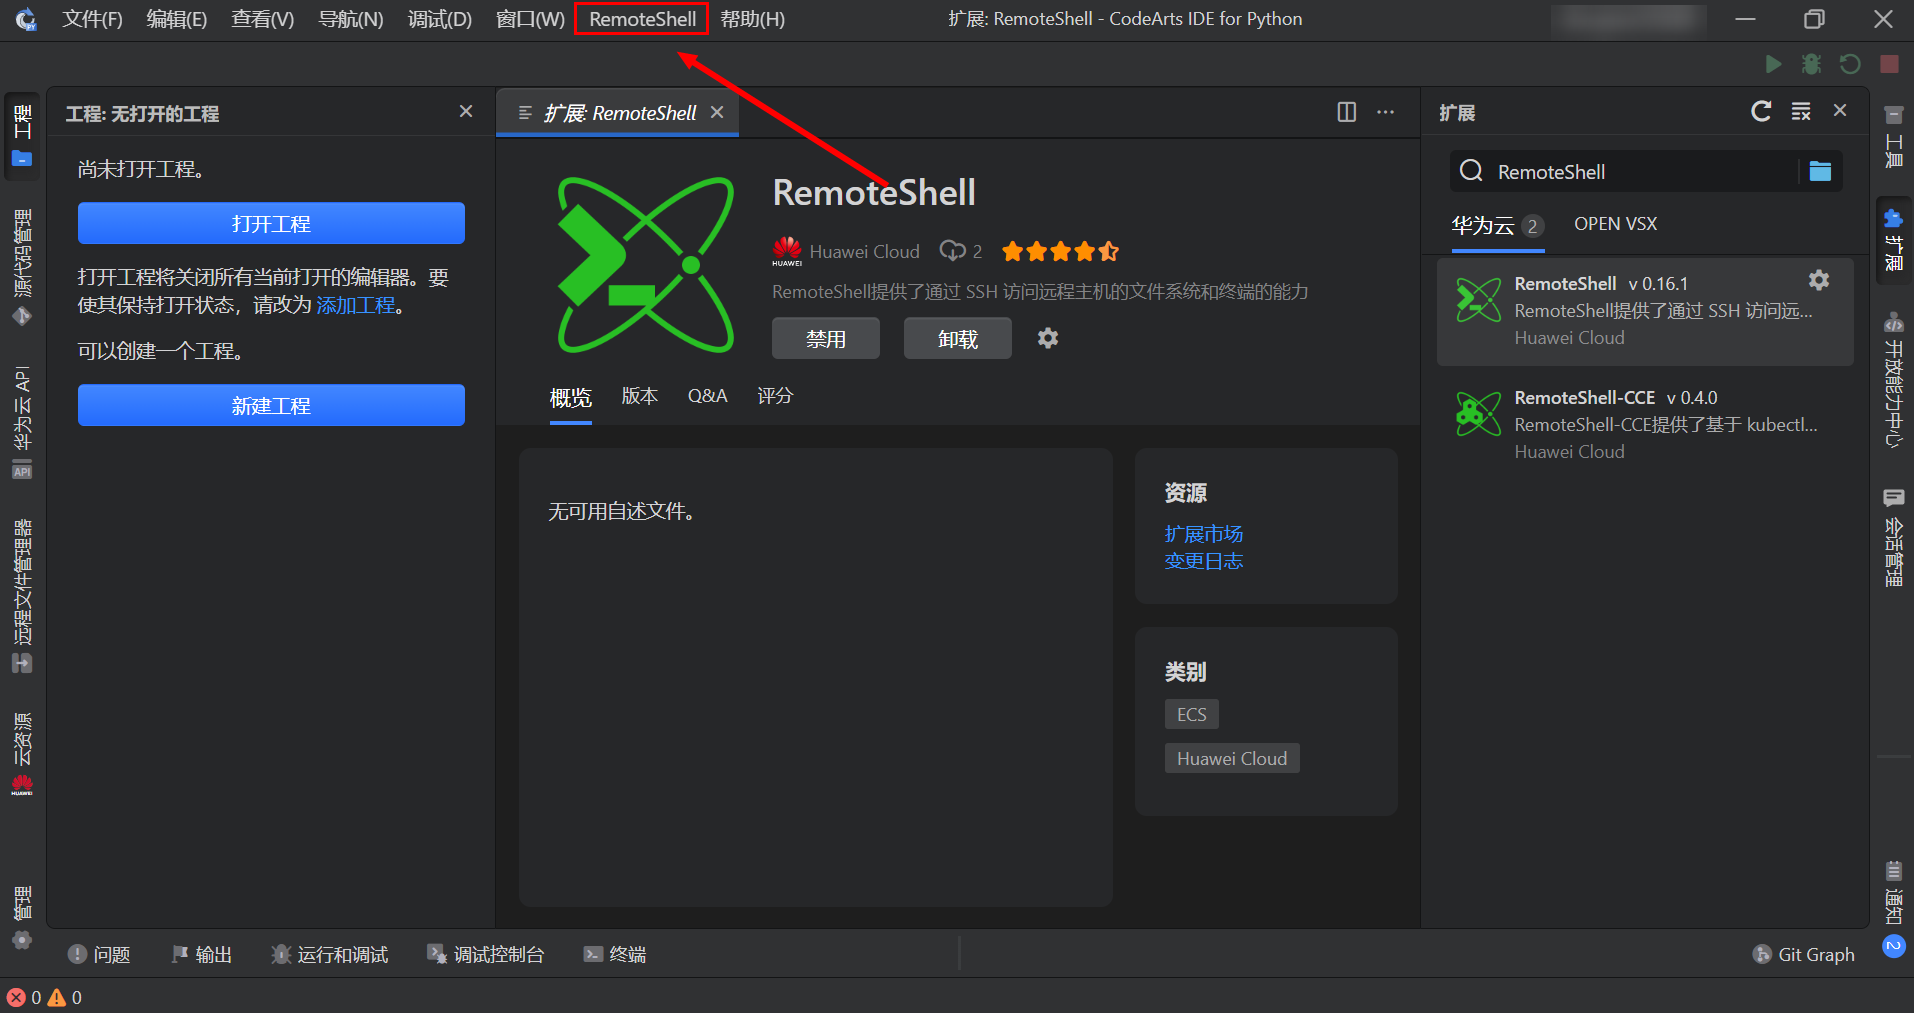Select the RemoteShell-CCE extension item
Screen dimensions: 1914x1013
(x=1645, y=425)
